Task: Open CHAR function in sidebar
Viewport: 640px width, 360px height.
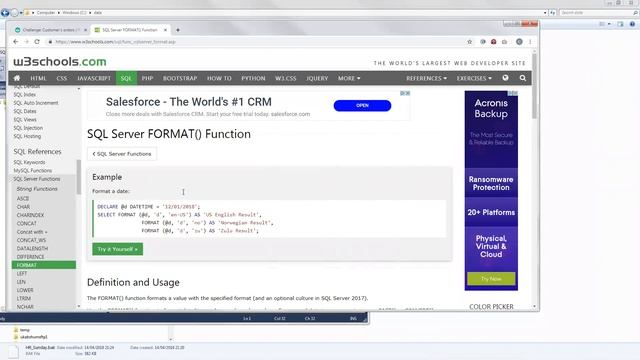Action: pos(23,207)
